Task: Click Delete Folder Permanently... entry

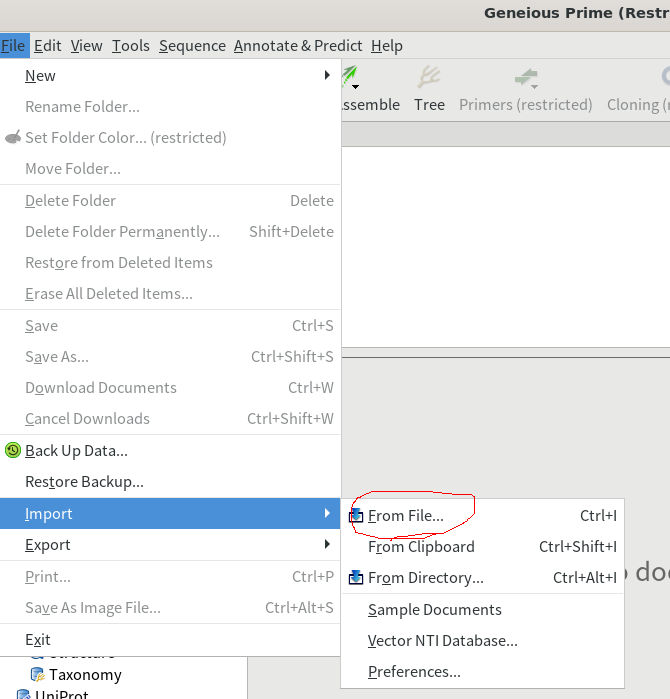Action: click(170, 232)
